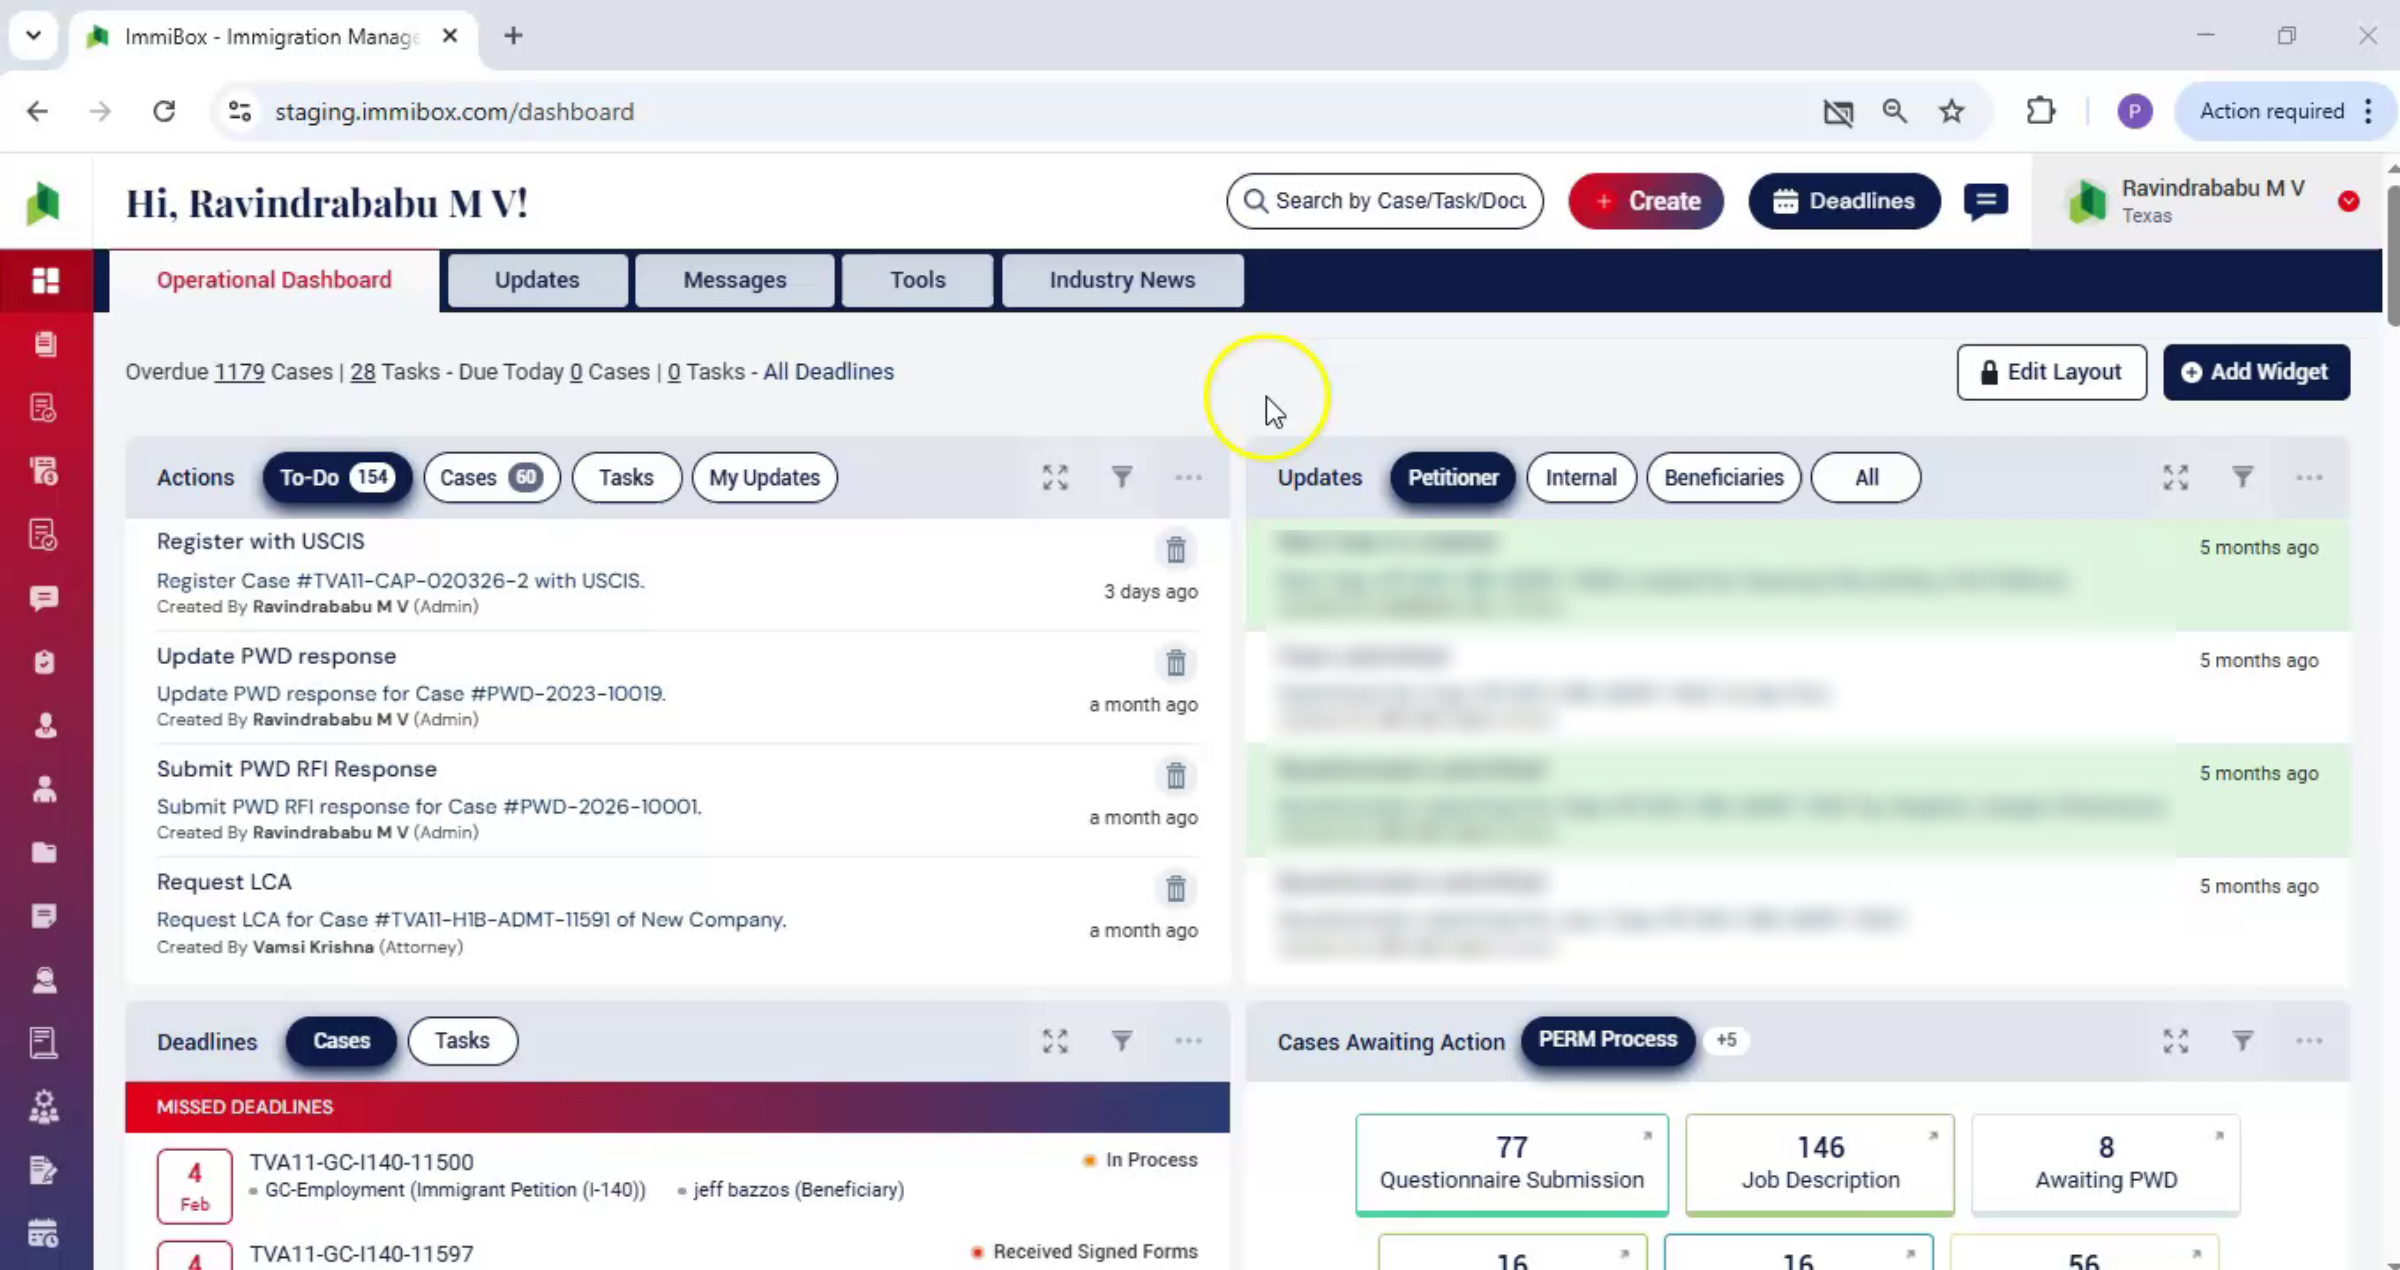Select the clipboard checkmark sidebar icon
Image resolution: width=2400 pixels, height=1270 pixels.
click(x=45, y=662)
